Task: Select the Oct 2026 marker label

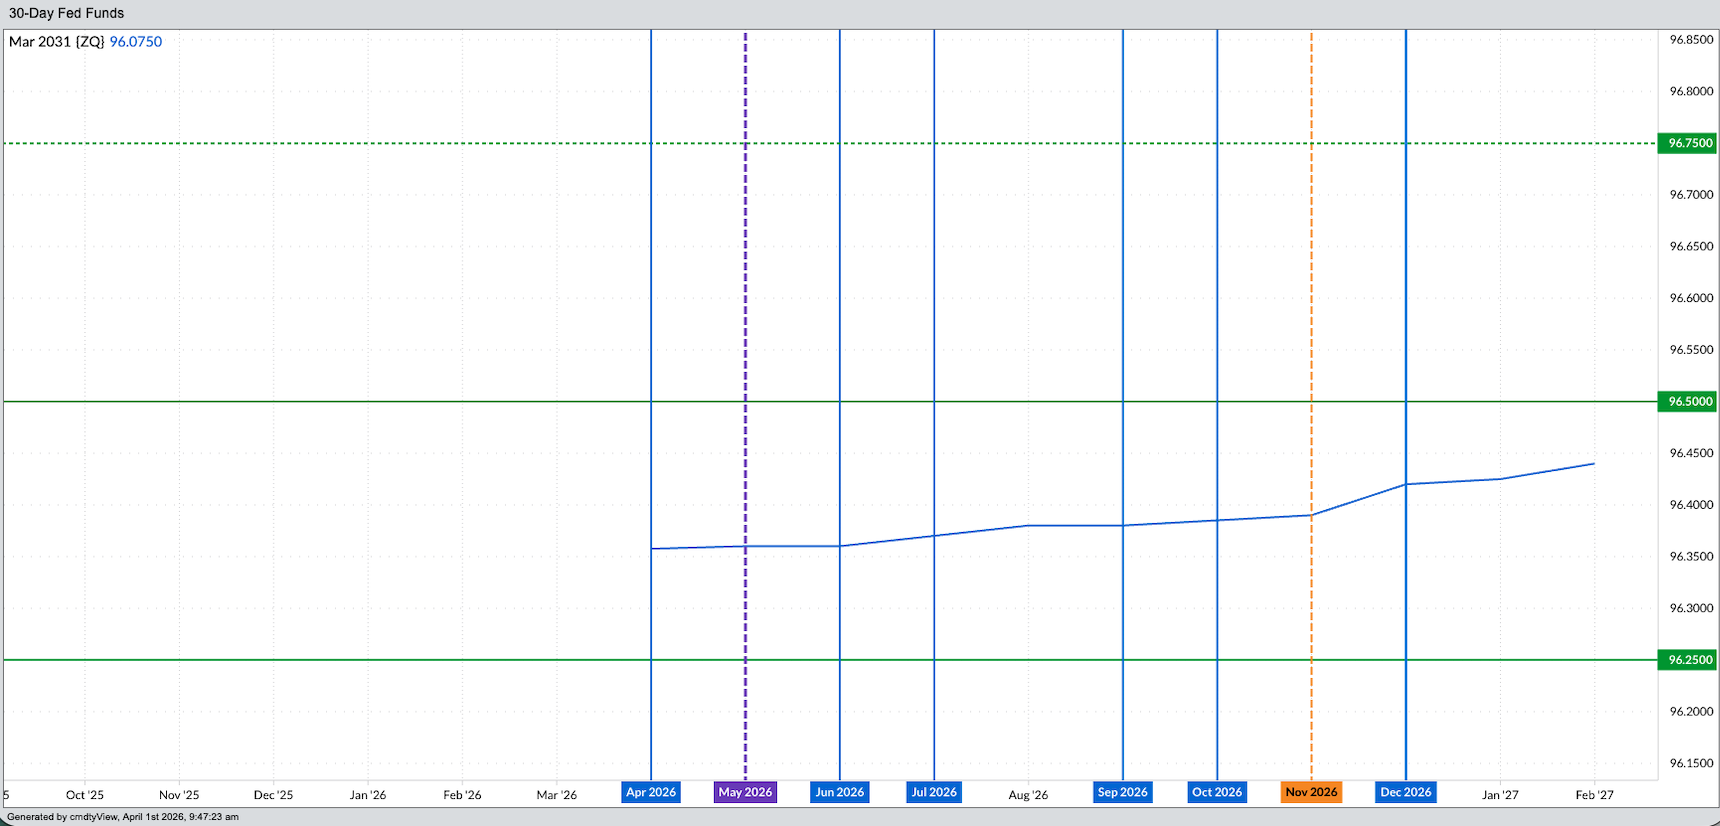Action: click(1217, 792)
